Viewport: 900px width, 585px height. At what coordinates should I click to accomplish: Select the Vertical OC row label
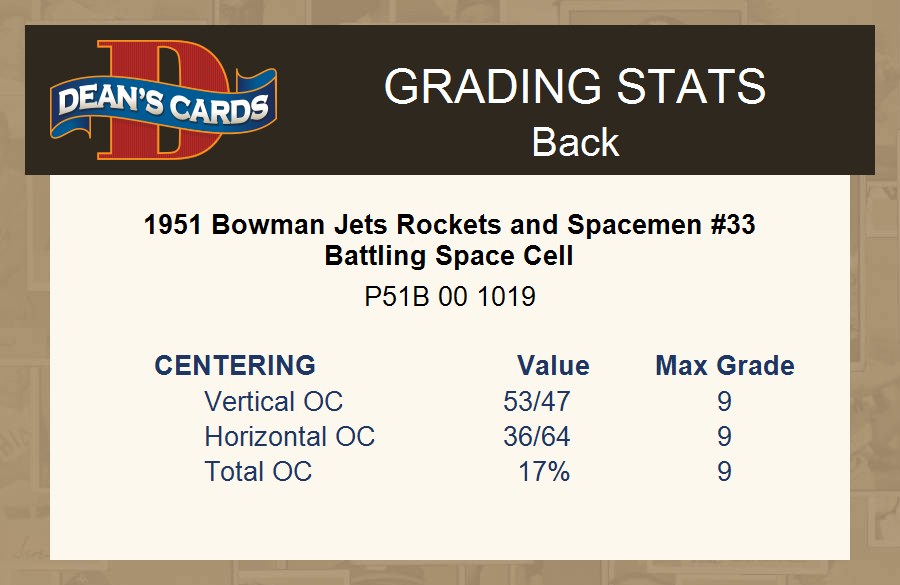click(273, 402)
